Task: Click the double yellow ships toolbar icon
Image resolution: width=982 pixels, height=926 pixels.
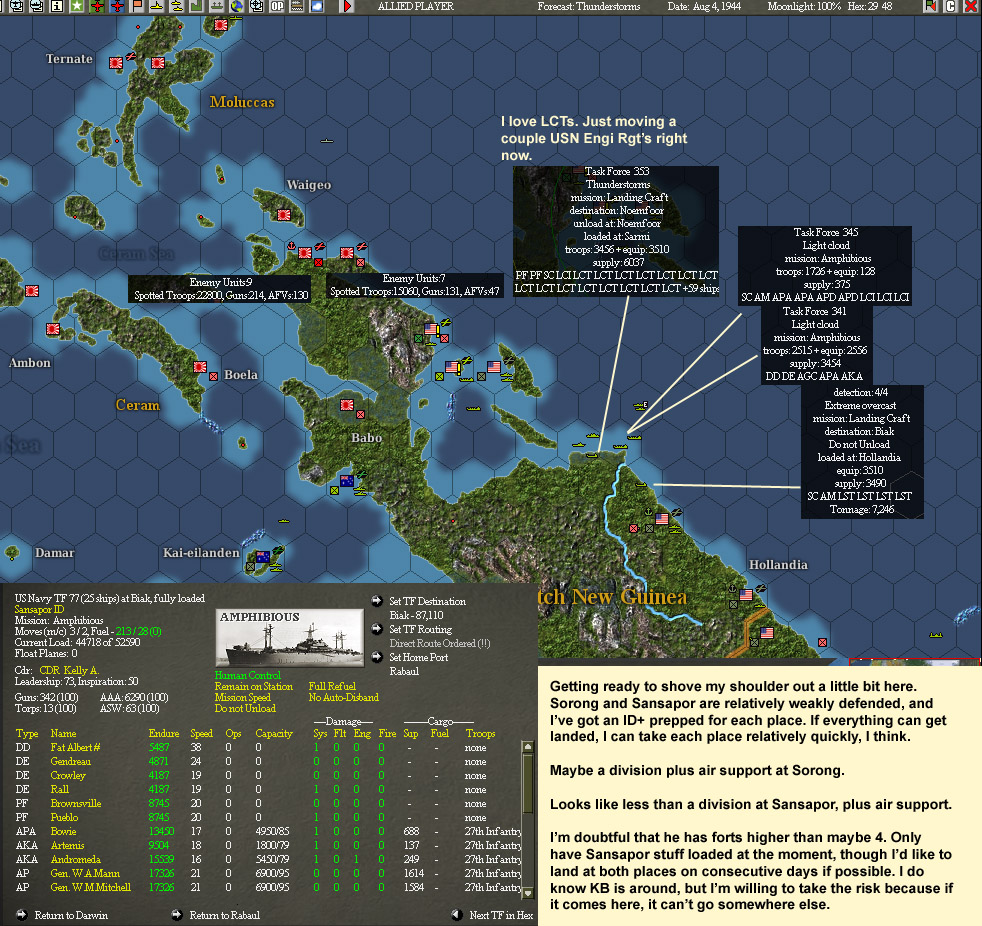Action: pyautogui.click(x=177, y=6)
